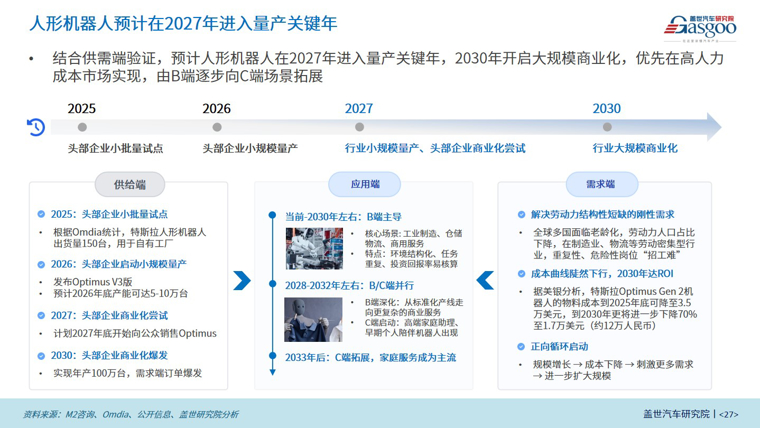
Task: Click the check icon beside 2025: 头部企业小批量试点
Action: (x=41, y=214)
